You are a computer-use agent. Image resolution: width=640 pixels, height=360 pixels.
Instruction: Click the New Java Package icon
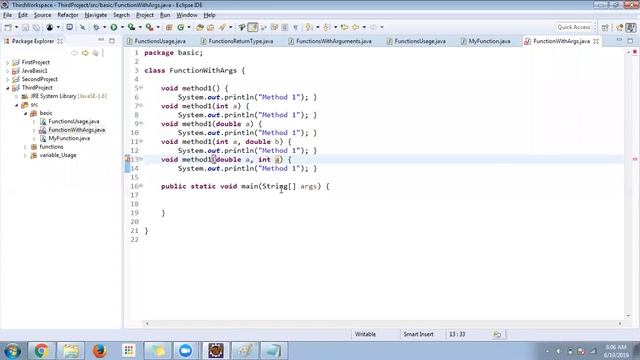(169, 27)
